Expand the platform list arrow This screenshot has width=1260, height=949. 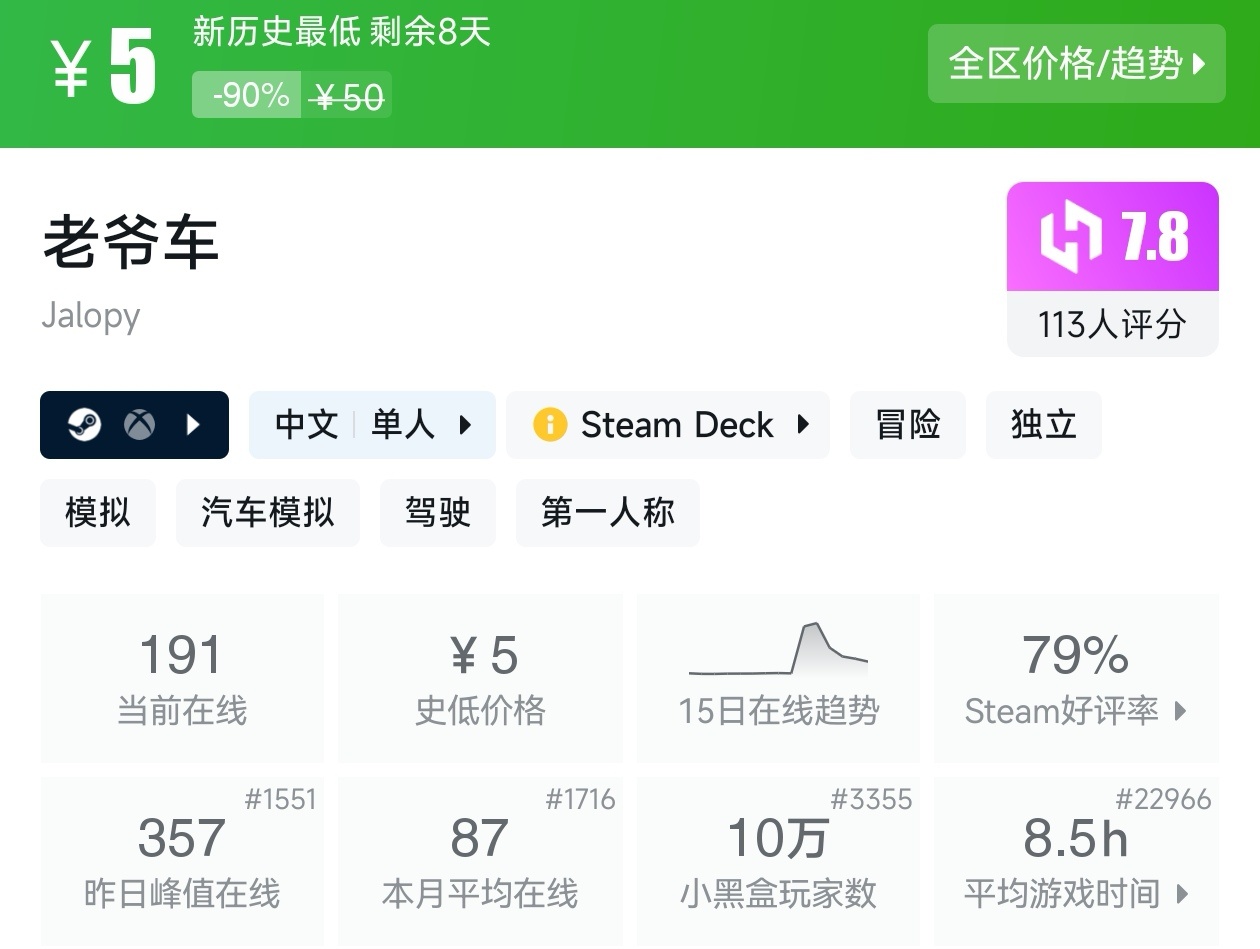pos(194,425)
